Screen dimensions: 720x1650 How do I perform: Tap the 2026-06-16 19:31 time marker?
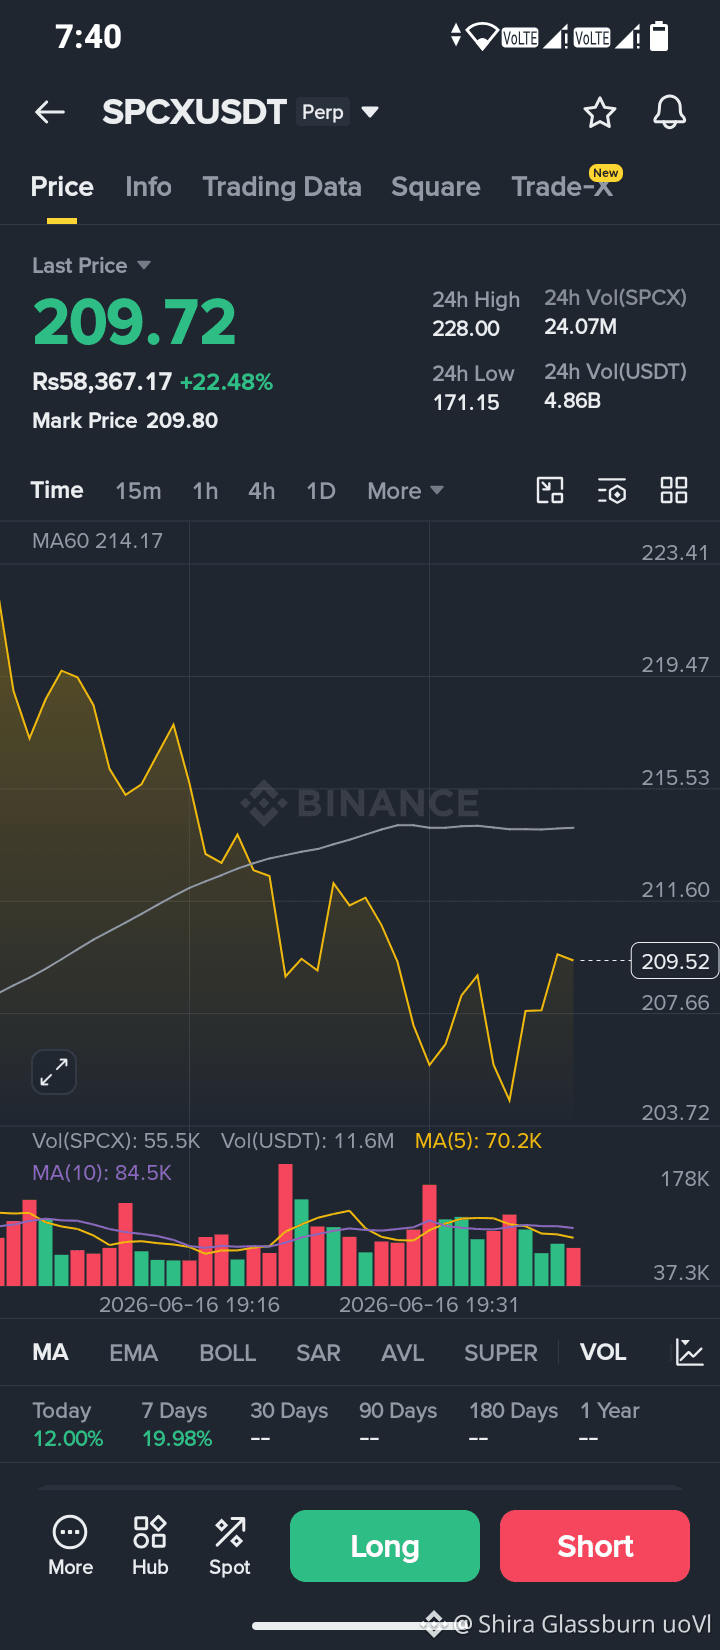(428, 1304)
